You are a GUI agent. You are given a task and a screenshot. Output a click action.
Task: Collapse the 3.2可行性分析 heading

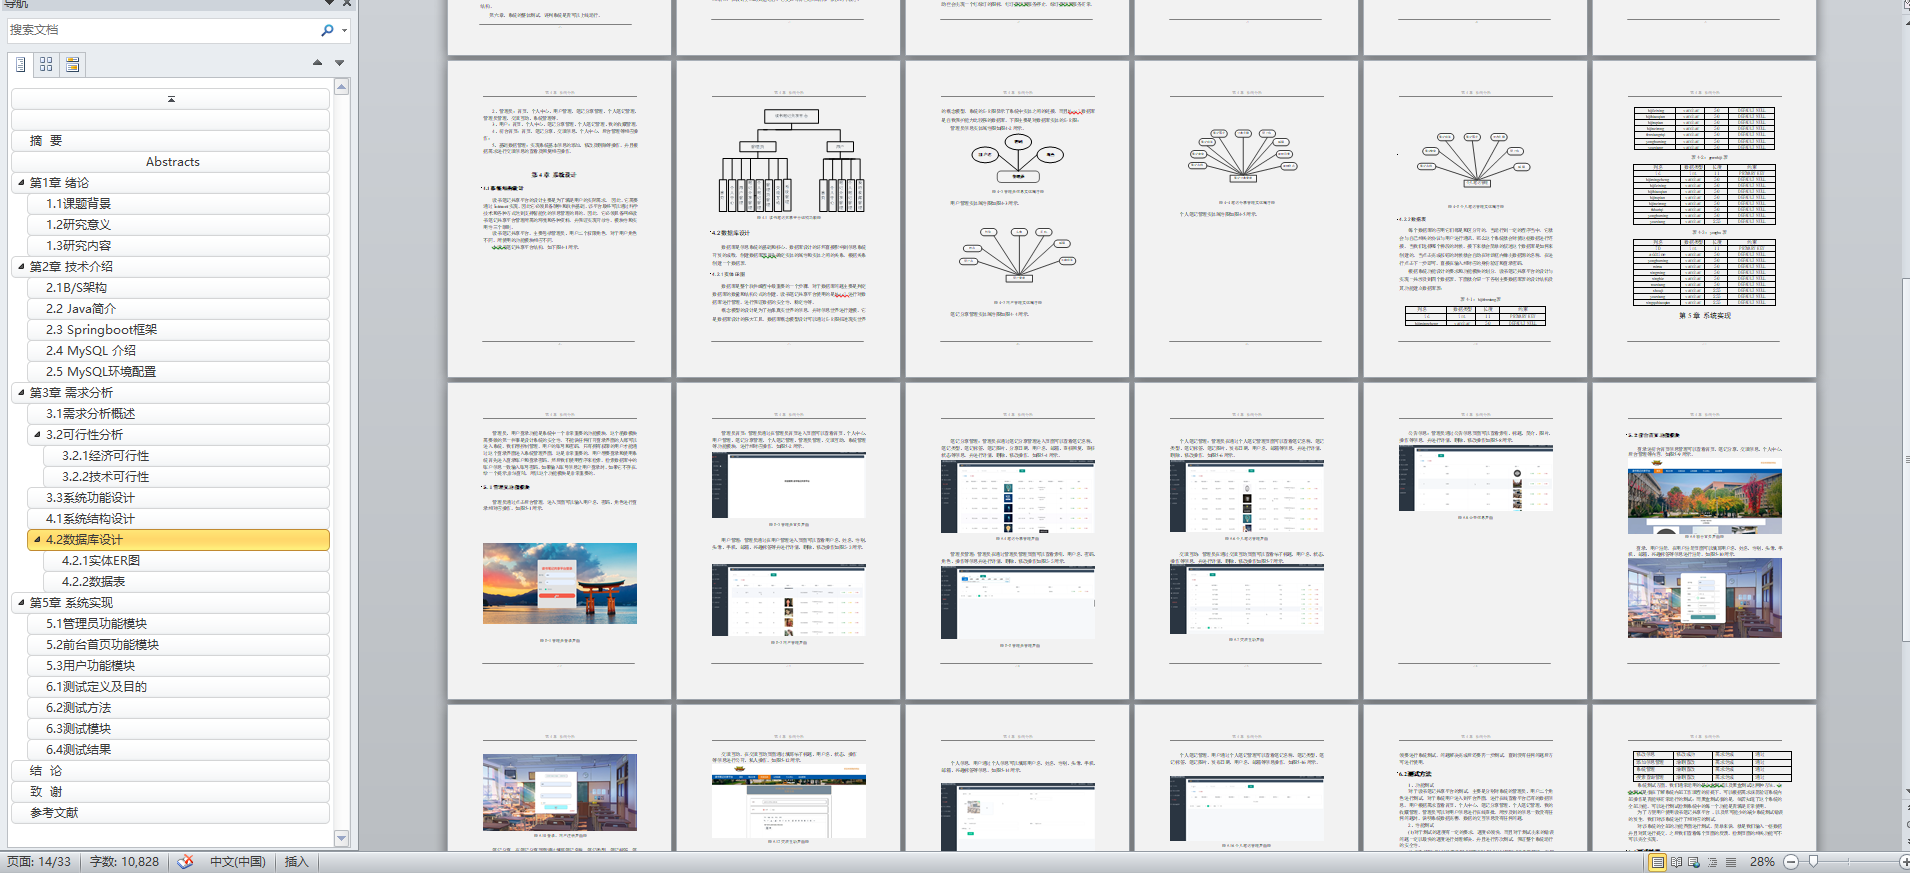(37, 434)
